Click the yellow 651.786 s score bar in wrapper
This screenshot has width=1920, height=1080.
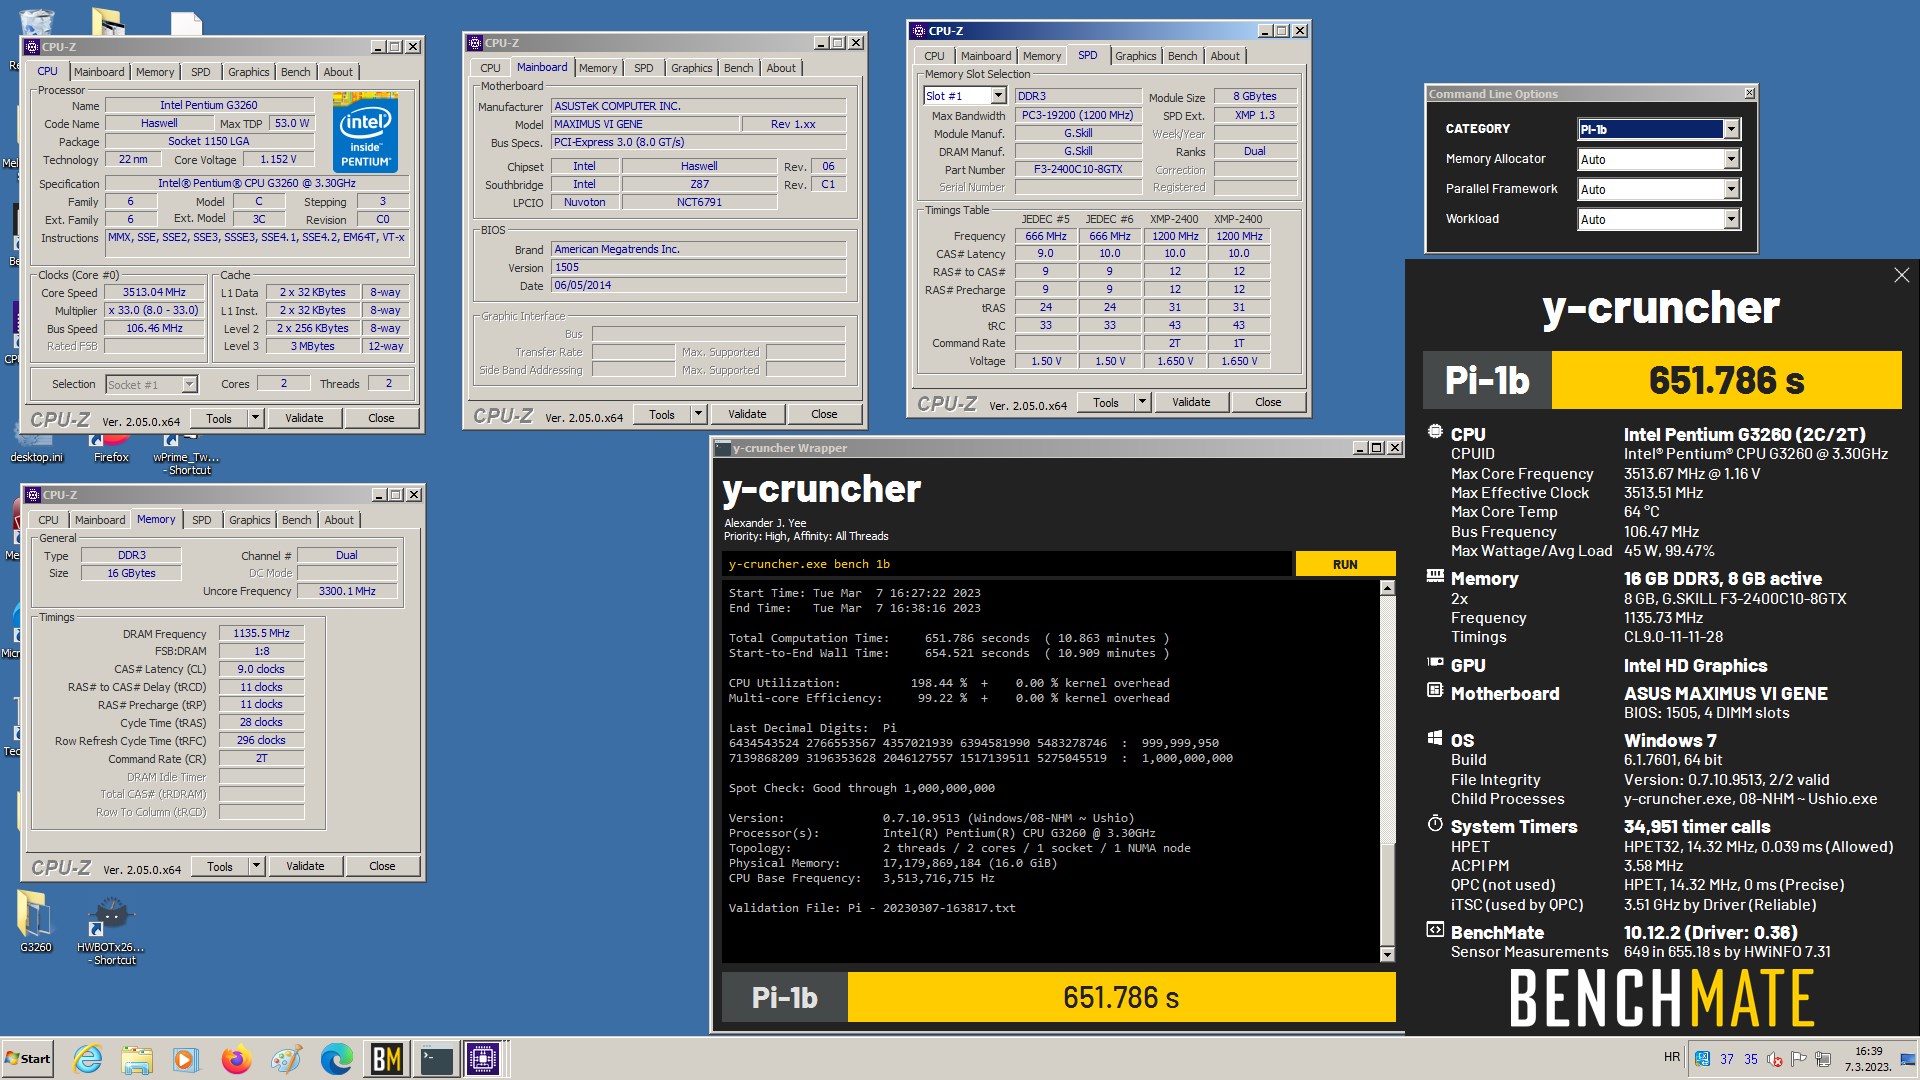pyautogui.click(x=1121, y=997)
